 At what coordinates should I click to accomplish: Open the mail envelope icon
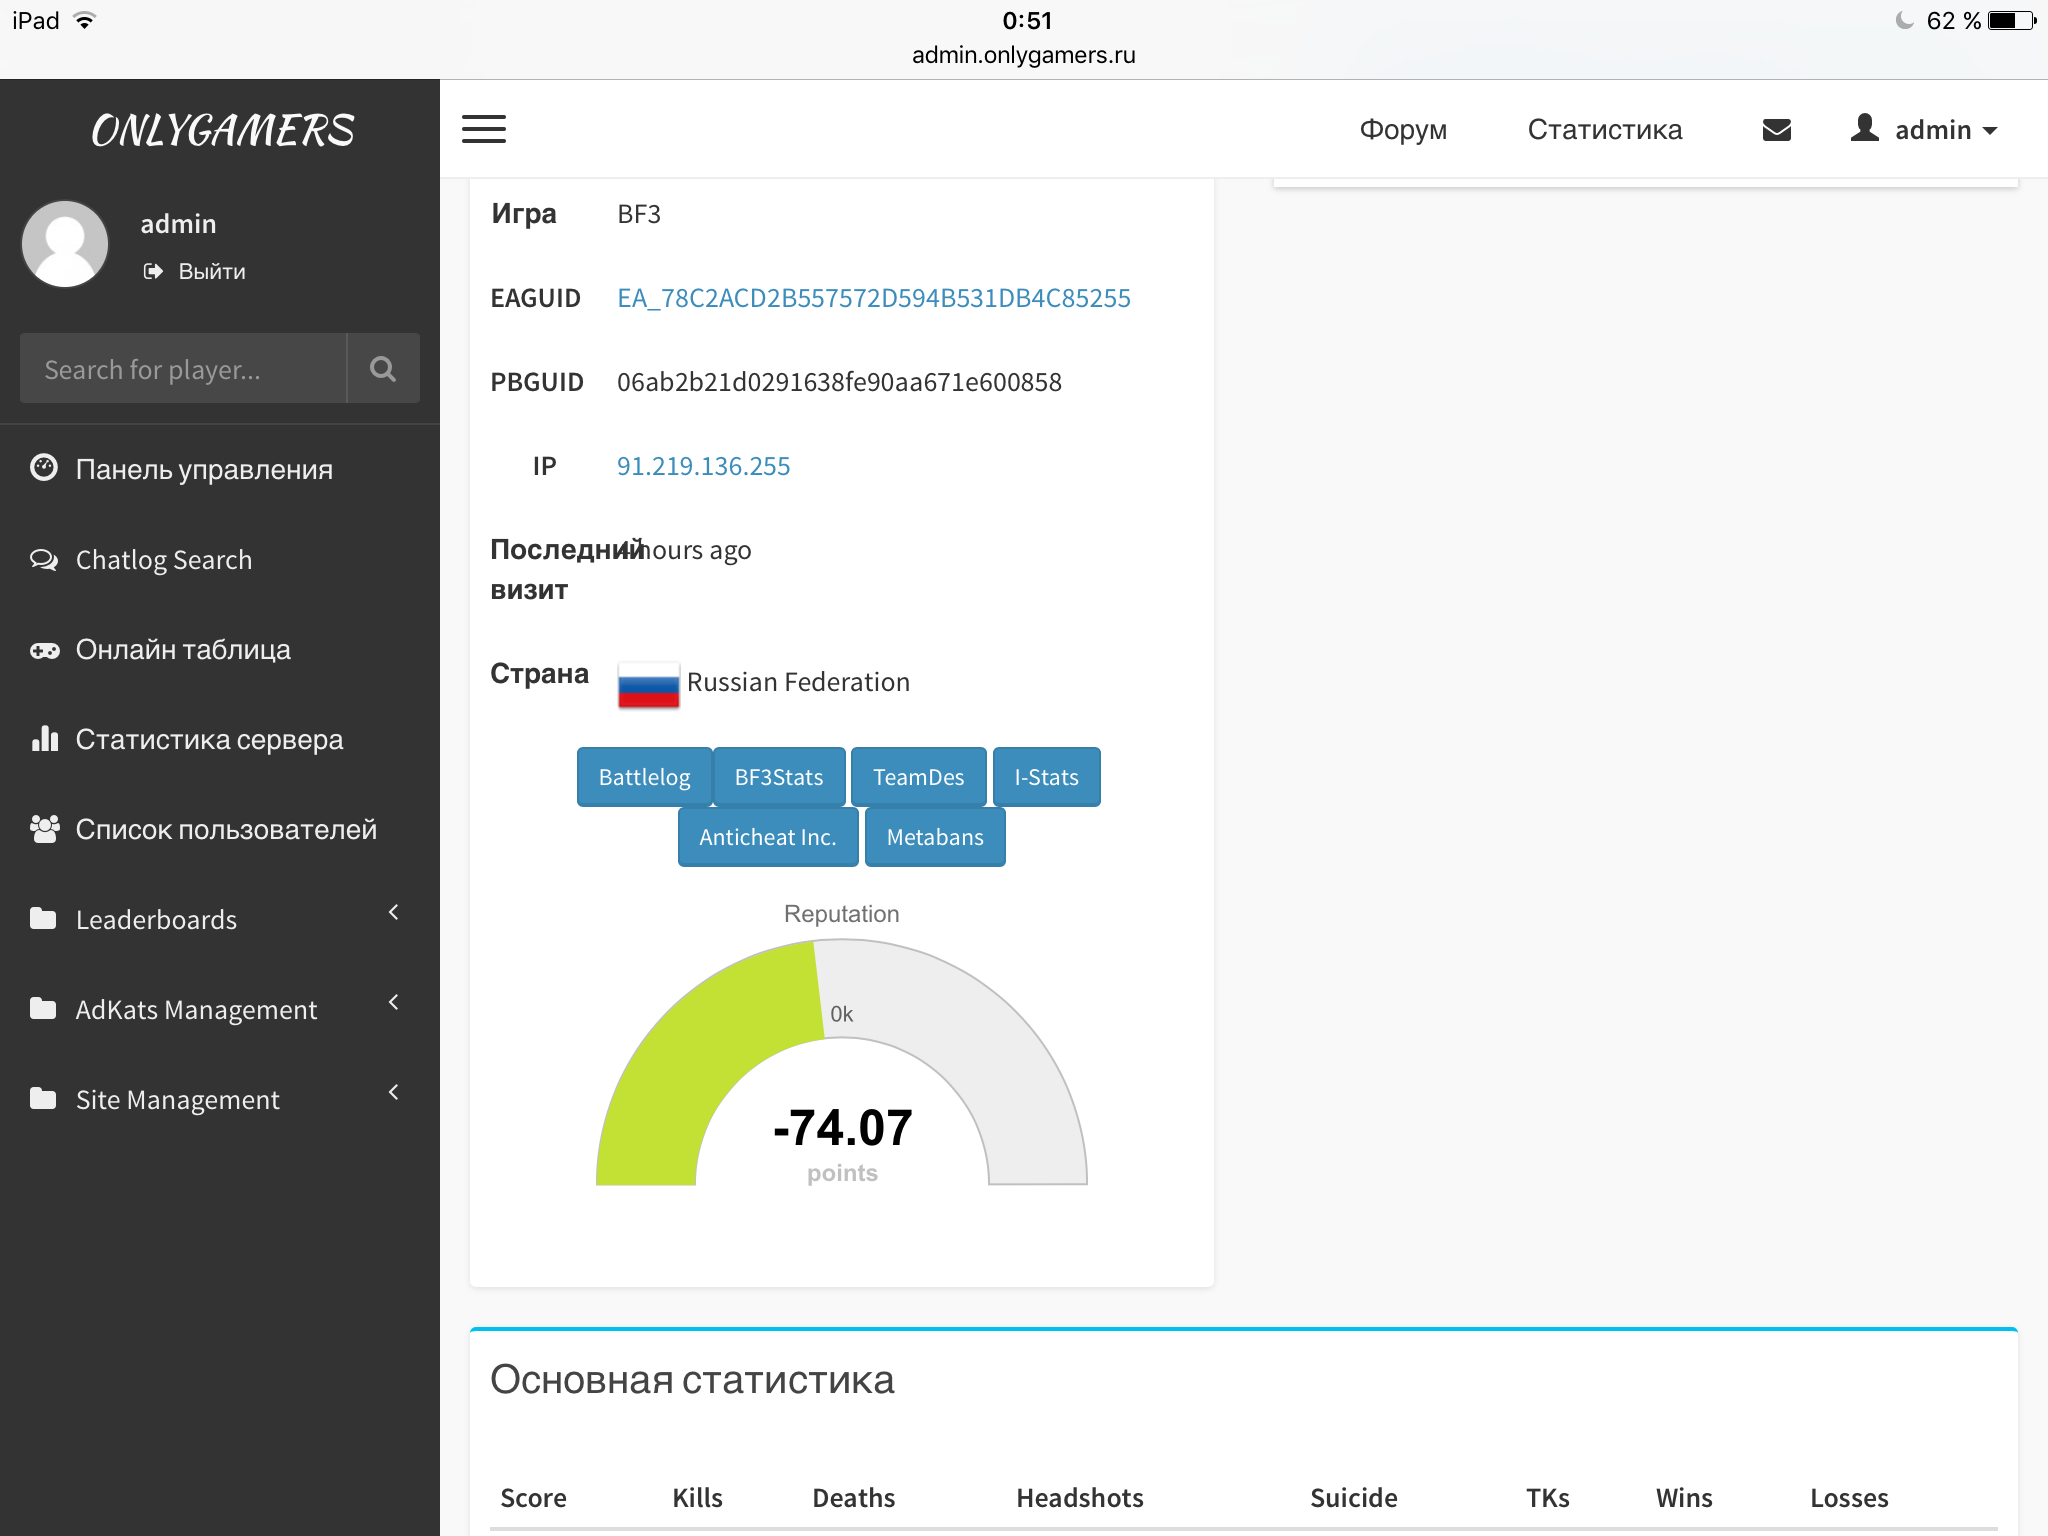pos(1776,130)
